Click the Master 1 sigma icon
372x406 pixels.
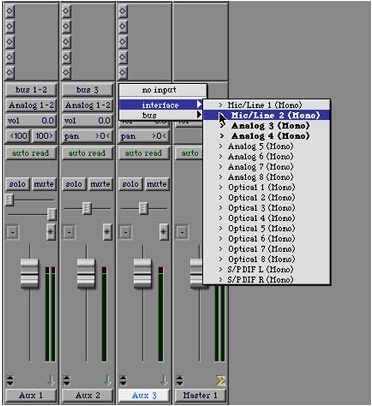(x=220, y=380)
